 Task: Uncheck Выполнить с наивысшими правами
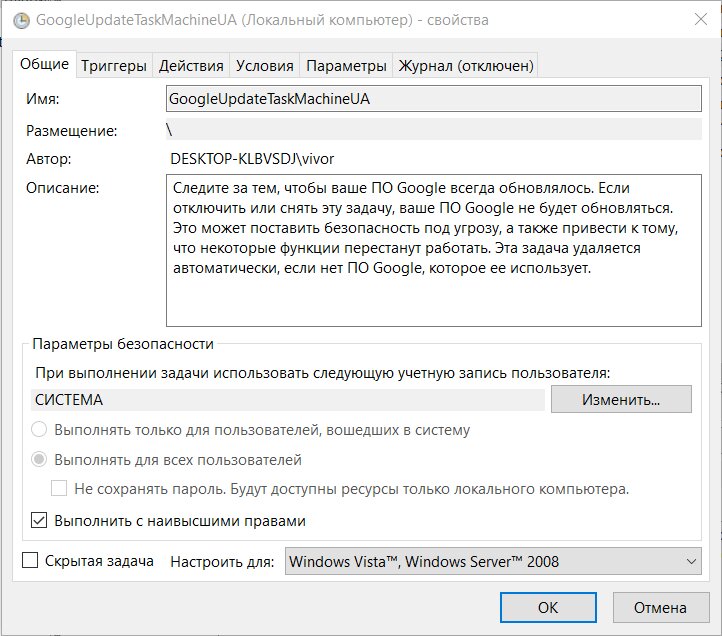pyautogui.click(x=39, y=521)
